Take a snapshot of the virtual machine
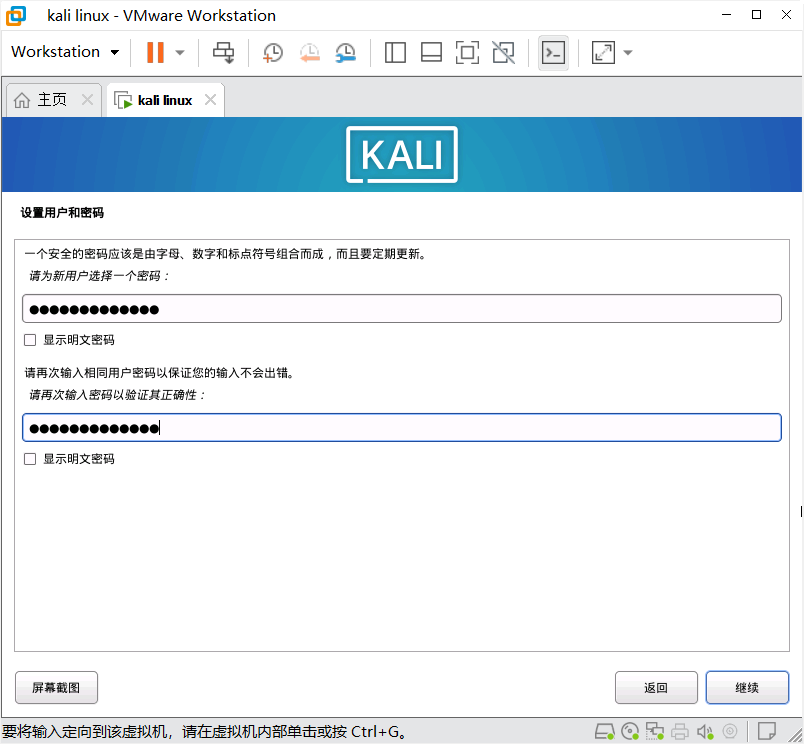Screen dimensions: 804x744 (272, 52)
